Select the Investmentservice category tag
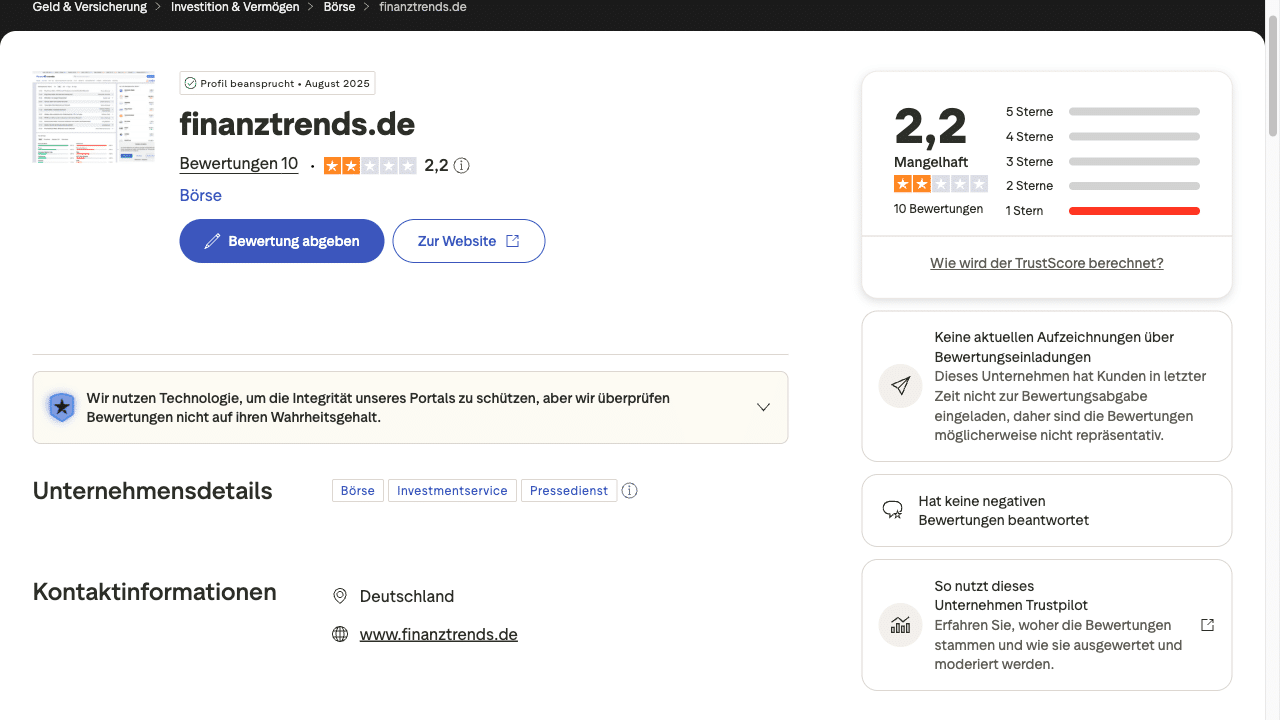Image resolution: width=1280 pixels, height=720 pixels. point(452,490)
